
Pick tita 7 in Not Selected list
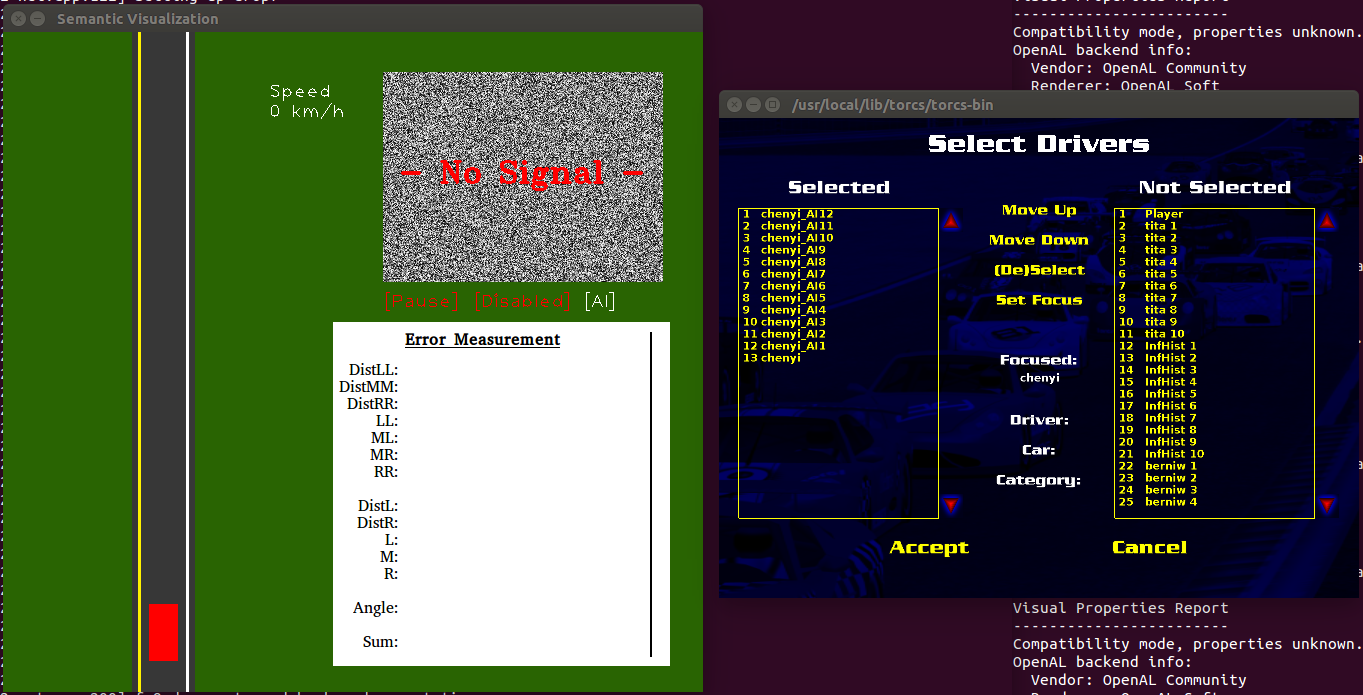pos(1214,298)
